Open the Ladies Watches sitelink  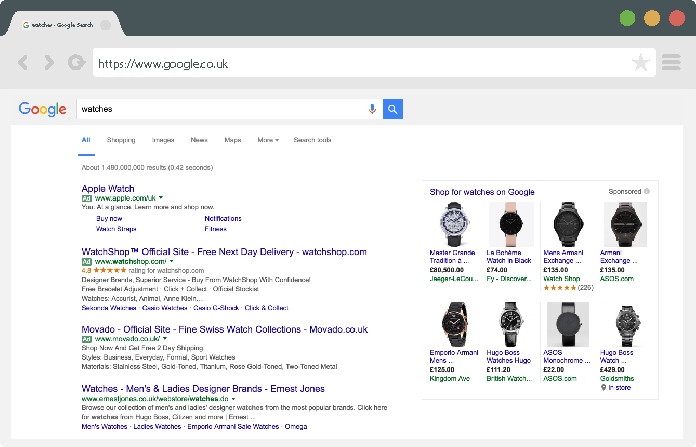click(x=158, y=427)
